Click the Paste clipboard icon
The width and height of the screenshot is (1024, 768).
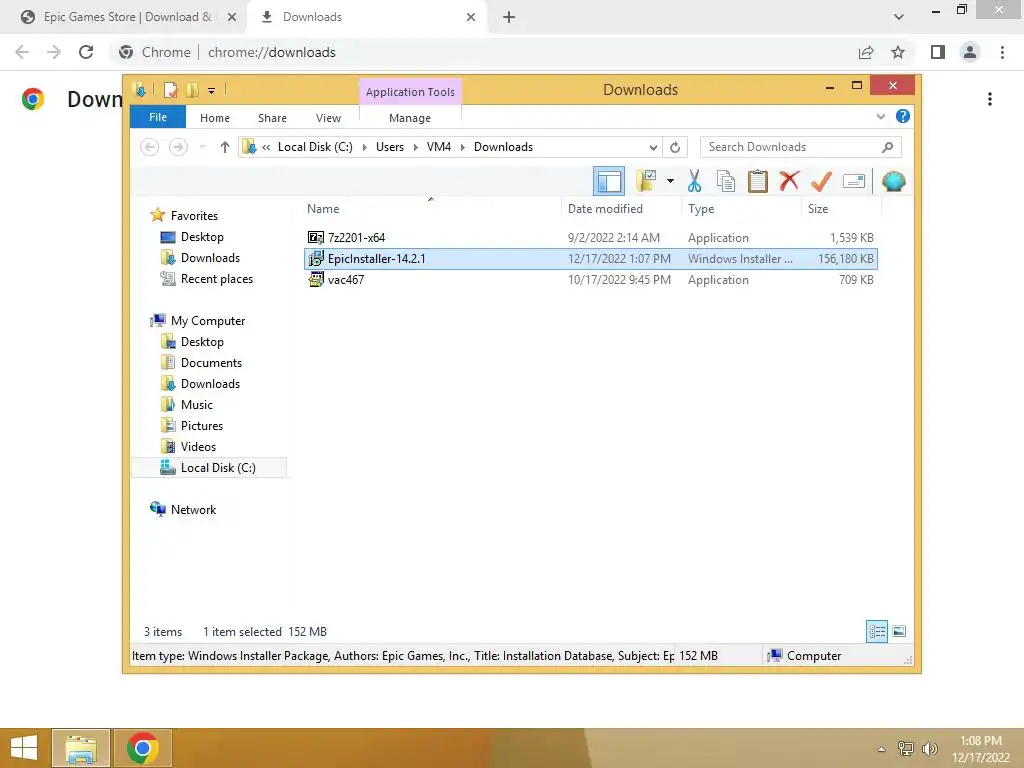pyautogui.click(x=758, y=181)
